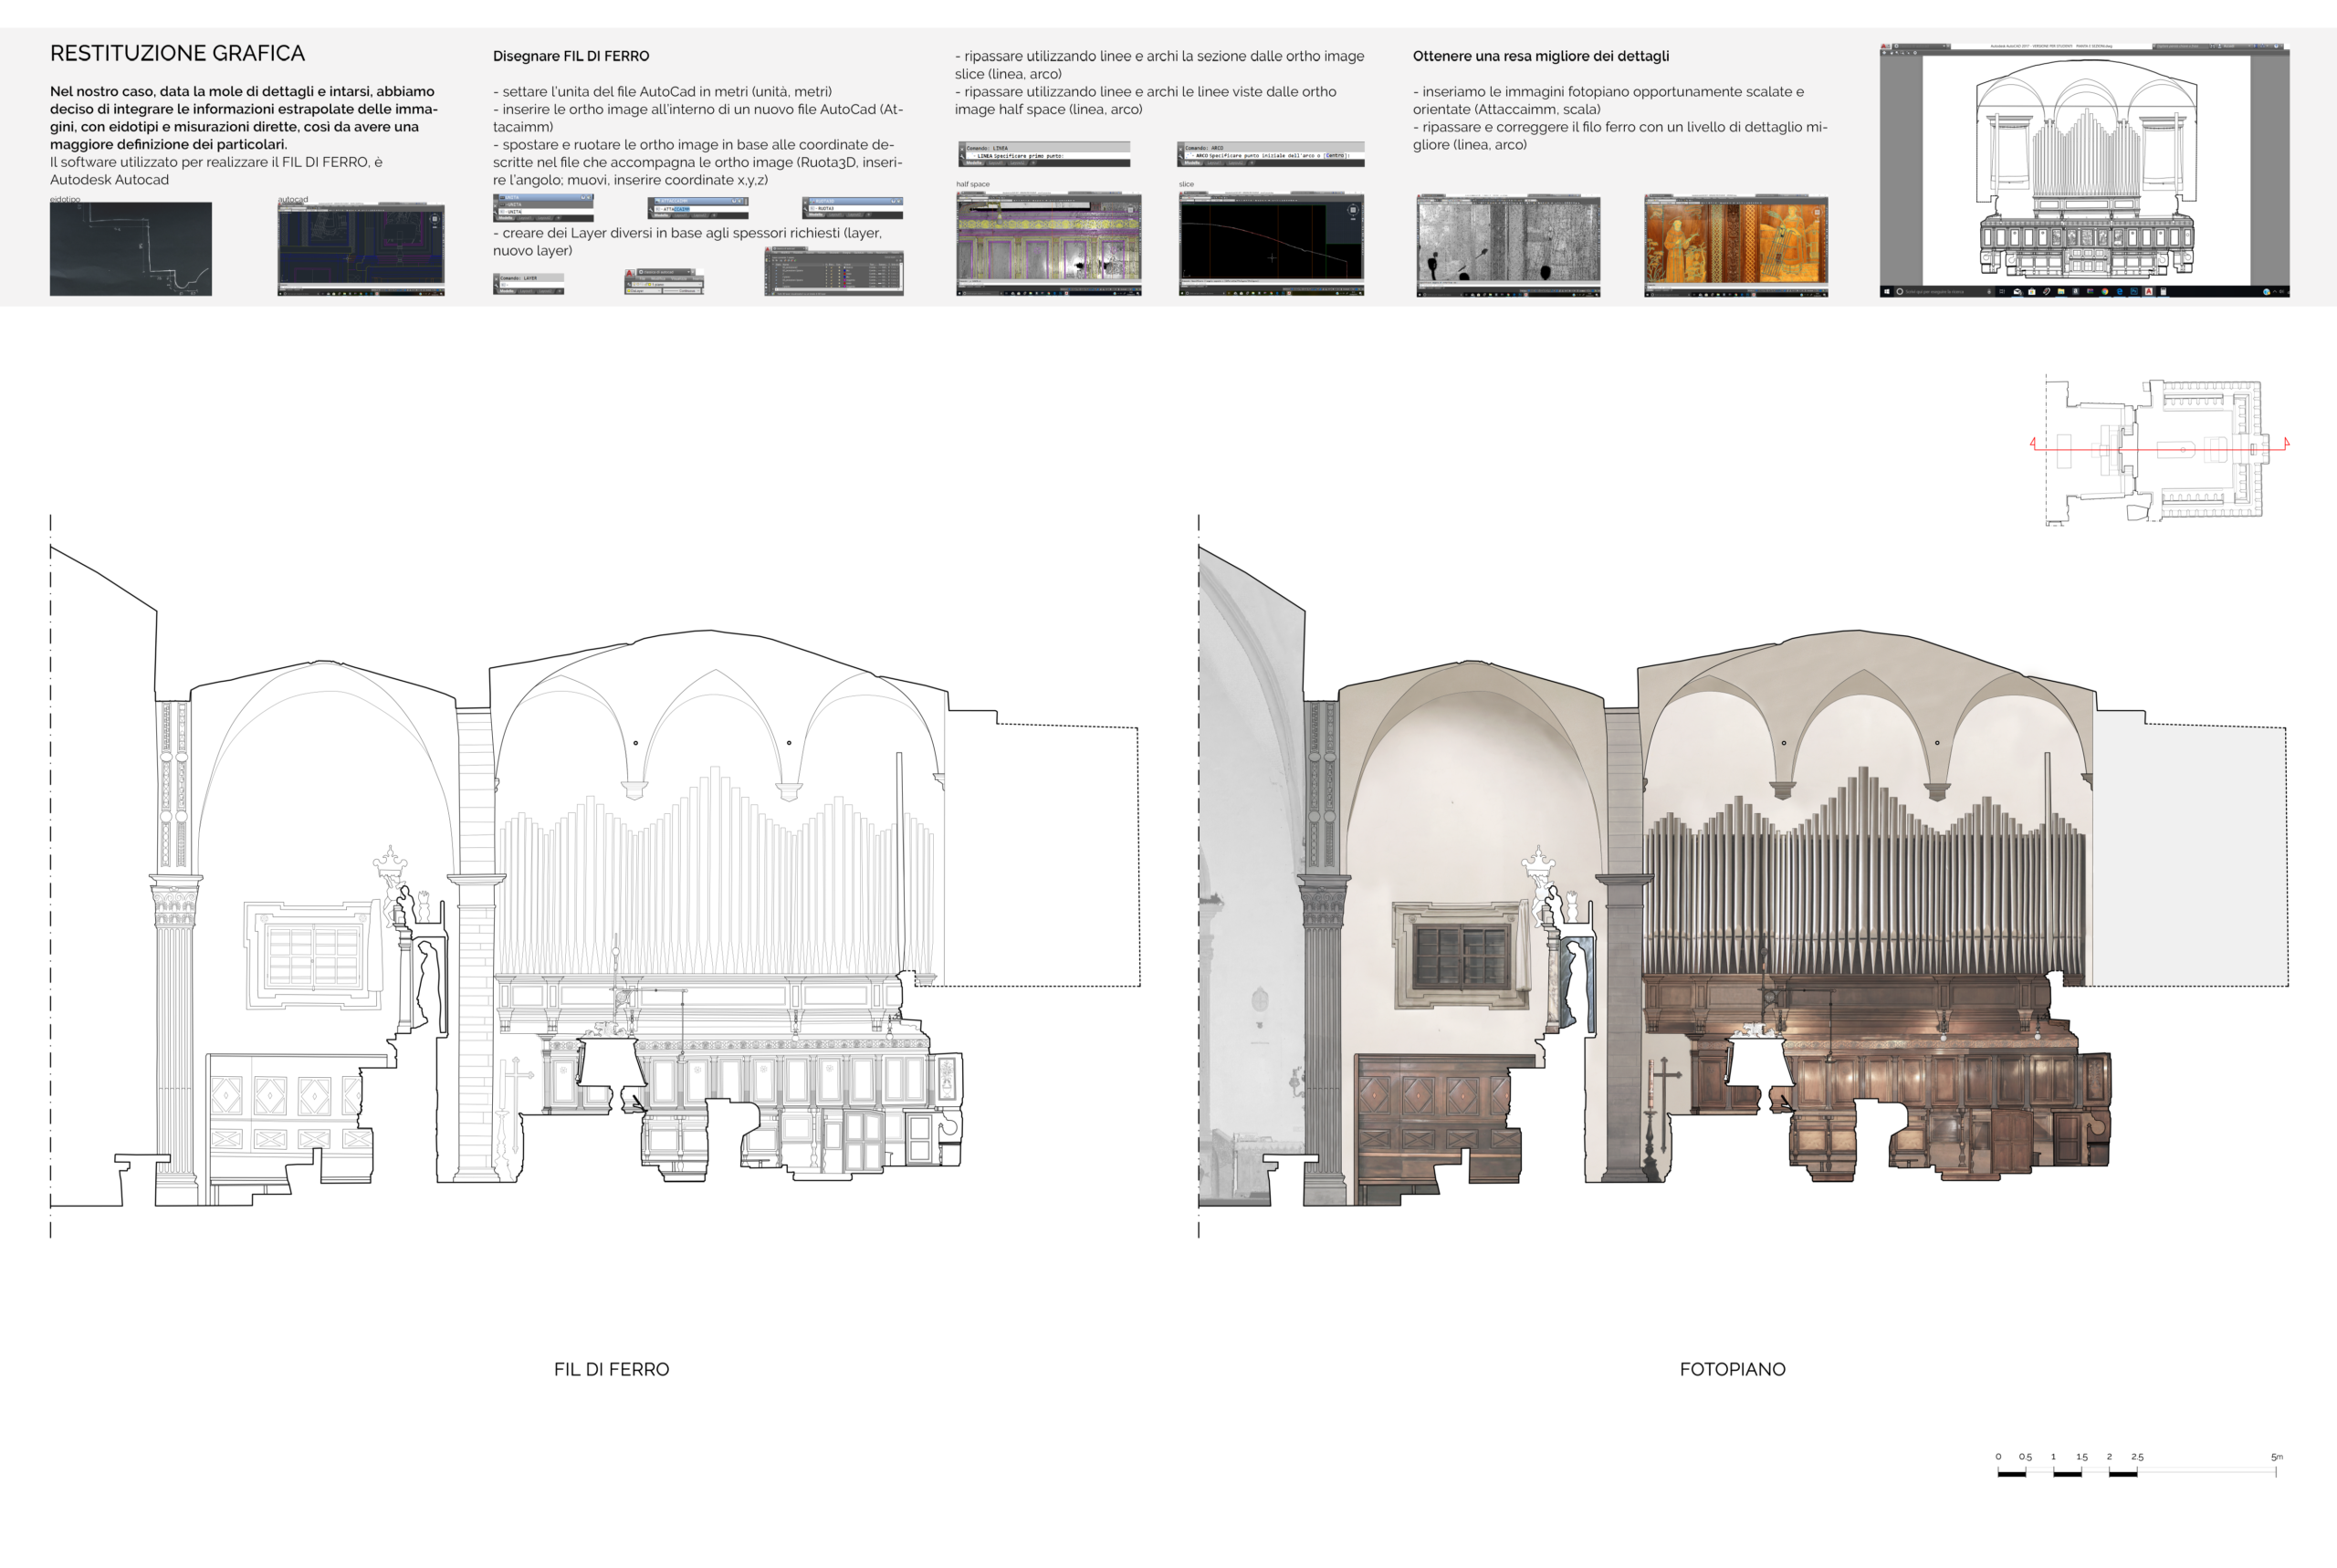
Task: Click the orange fotopiano painting thumbnail
Action: click(x=1735, y=241)
